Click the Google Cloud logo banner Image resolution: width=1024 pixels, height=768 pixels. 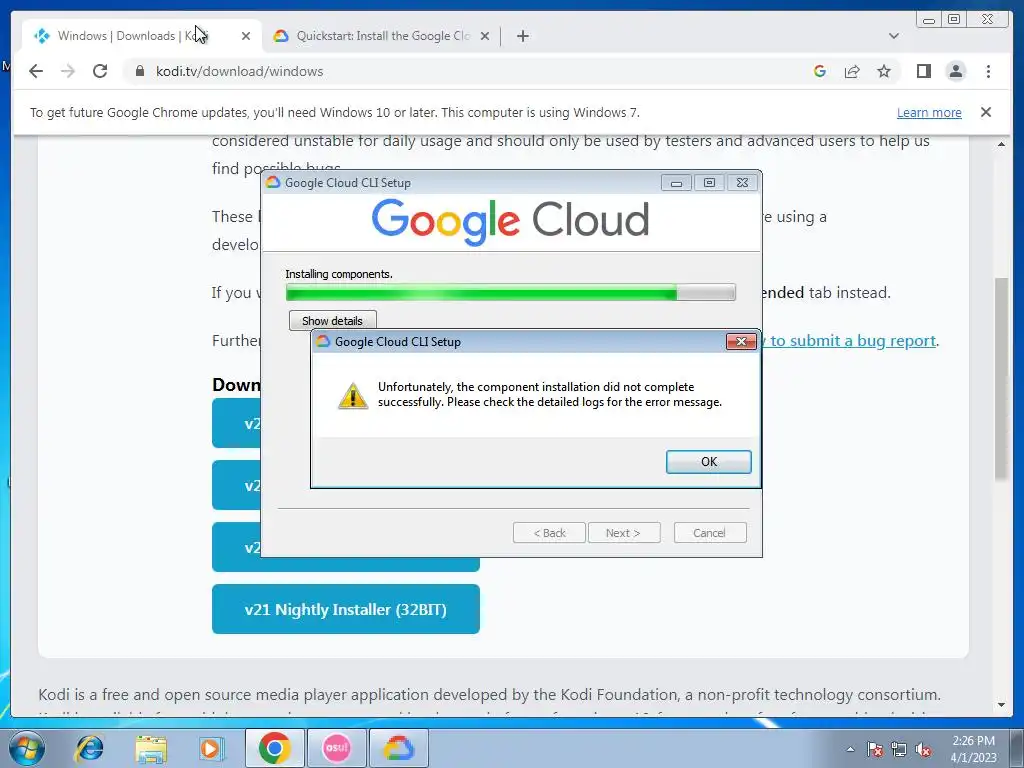pos(511,221)
